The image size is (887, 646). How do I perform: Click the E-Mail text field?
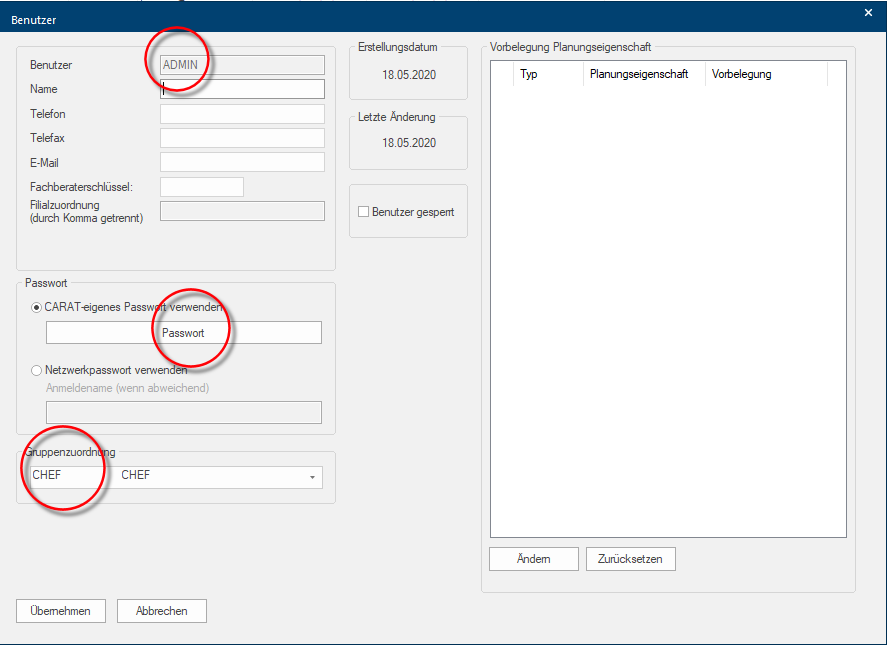point(242,162)
